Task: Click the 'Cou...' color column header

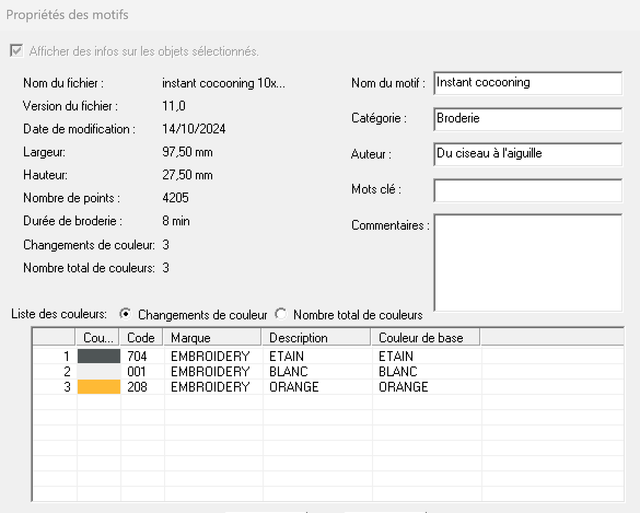Action: point(99,338)
